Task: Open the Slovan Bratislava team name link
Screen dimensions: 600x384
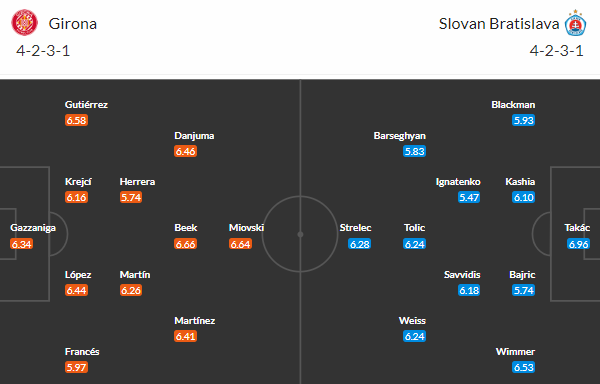Action: click(x=499, y=24)
